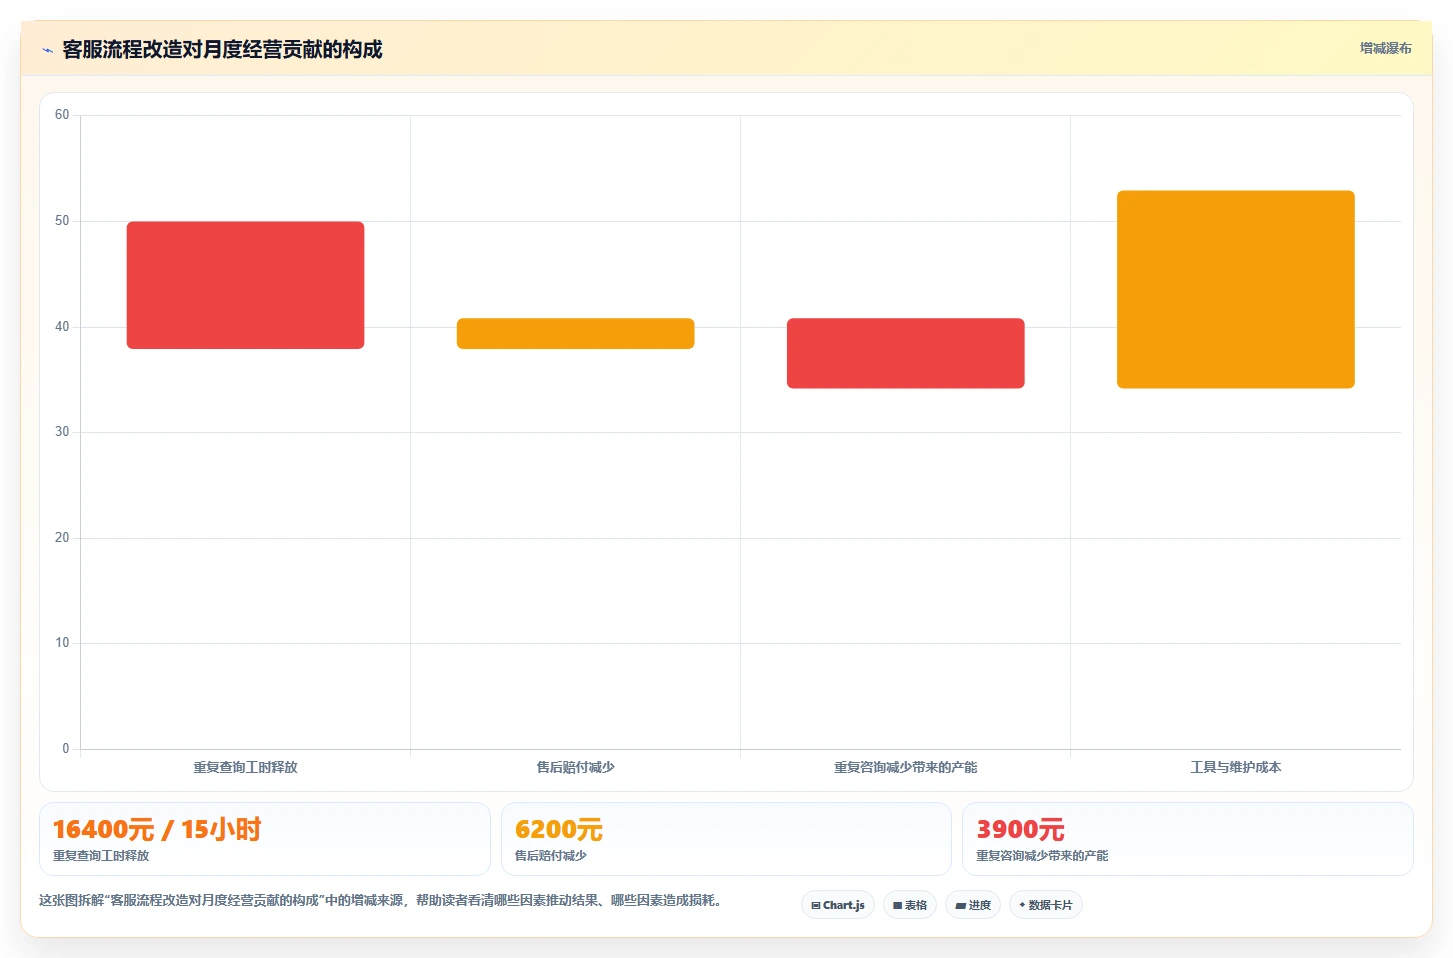This screenshot has height=958, width=1453.
Task: Click the x-axis label 工具与维护成本
Action: [x=1235, y=767]
